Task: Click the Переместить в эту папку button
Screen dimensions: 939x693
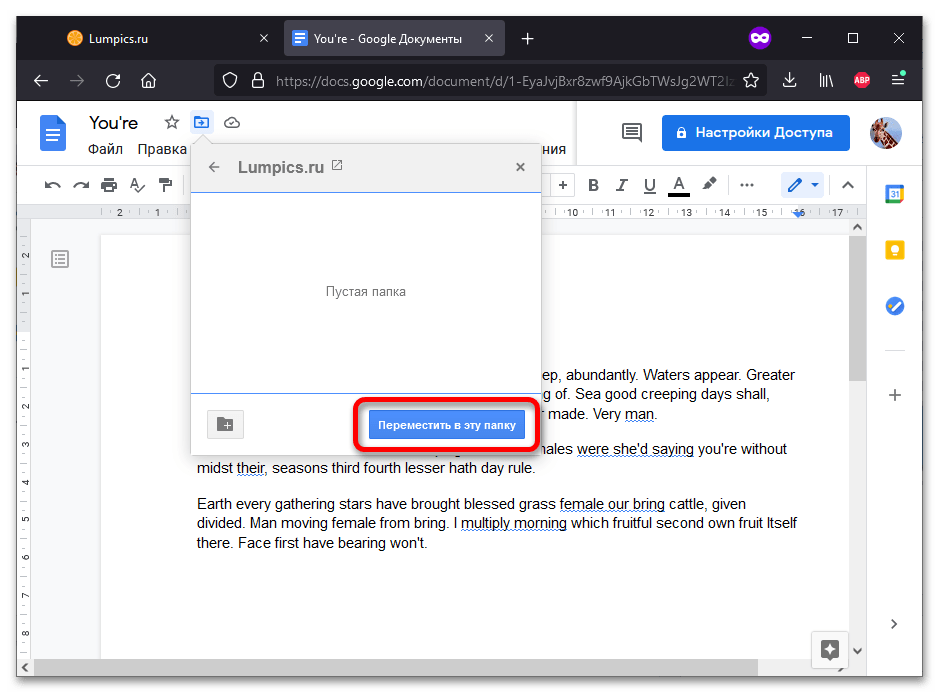Action: (x=446, y=426)
